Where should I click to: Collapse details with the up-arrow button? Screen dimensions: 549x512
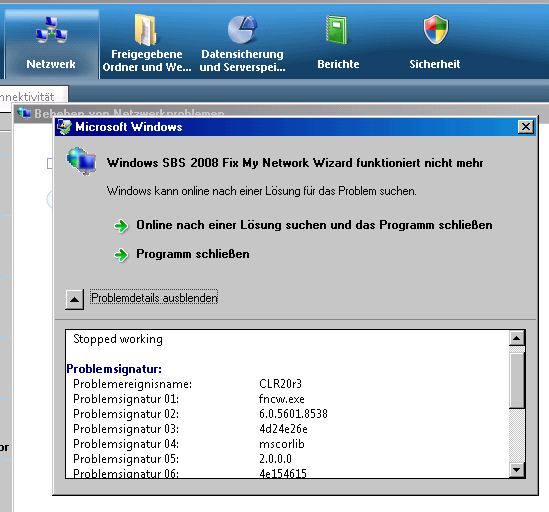[x=75, y=299]
